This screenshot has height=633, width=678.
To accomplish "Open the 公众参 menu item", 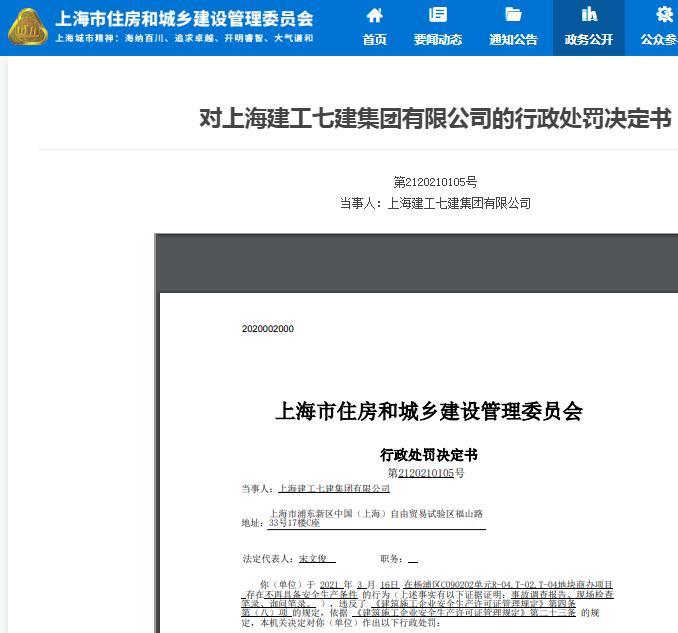I will coord(659,39).
